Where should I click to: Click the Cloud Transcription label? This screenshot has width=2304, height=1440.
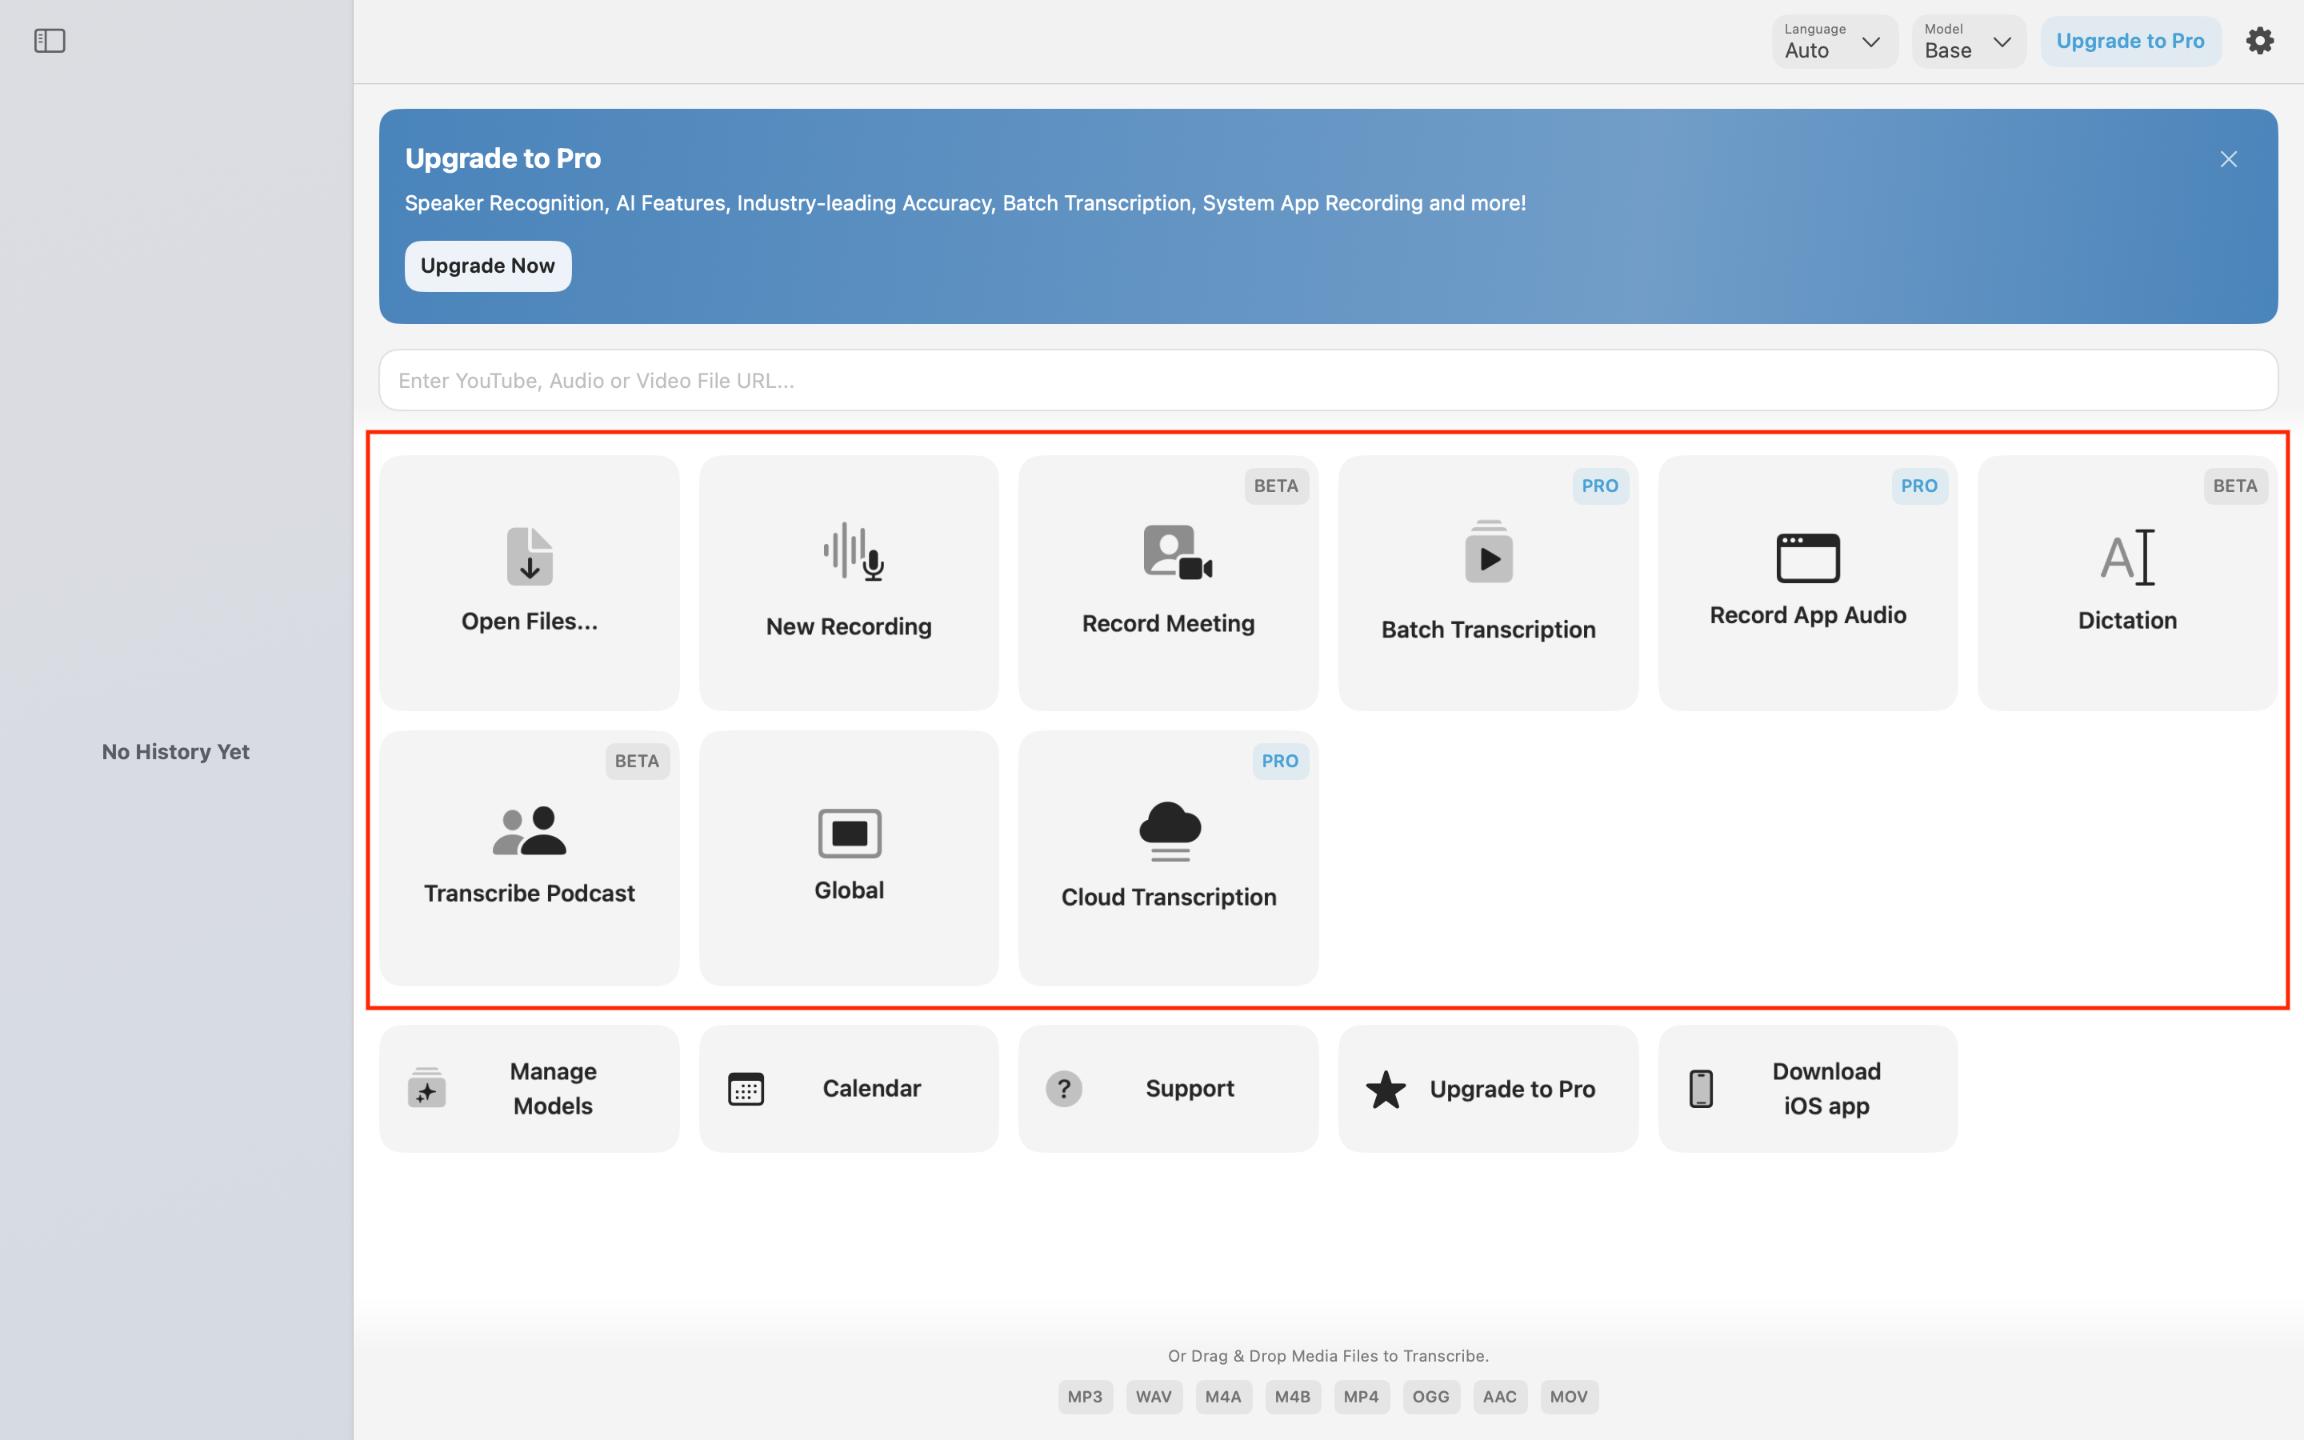coord(1168,898)
